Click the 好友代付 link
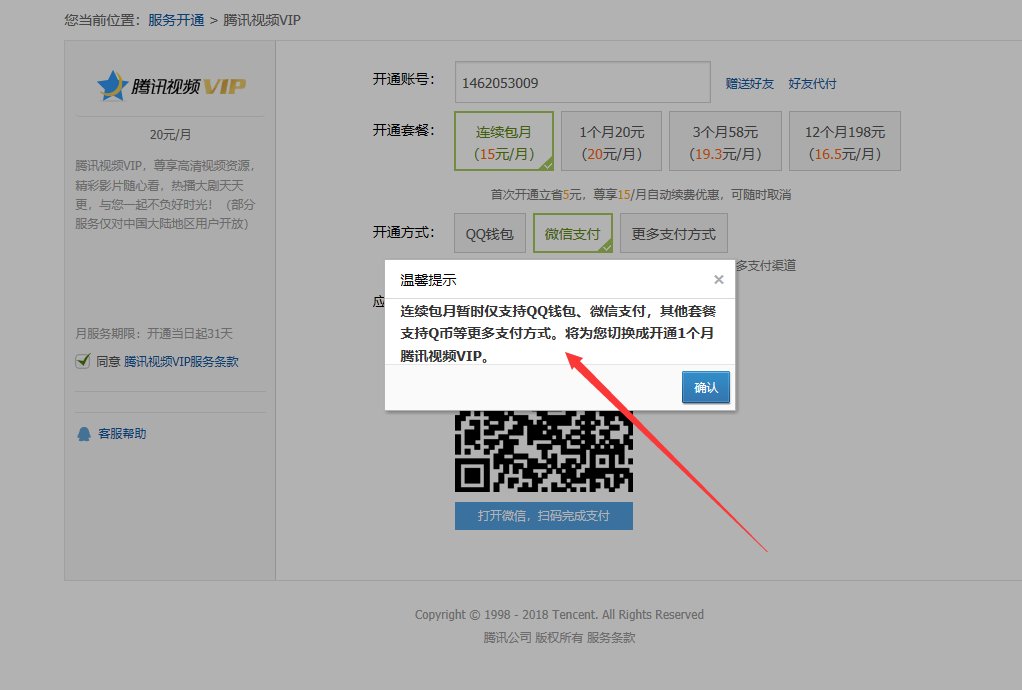 [x=812, y=83]
